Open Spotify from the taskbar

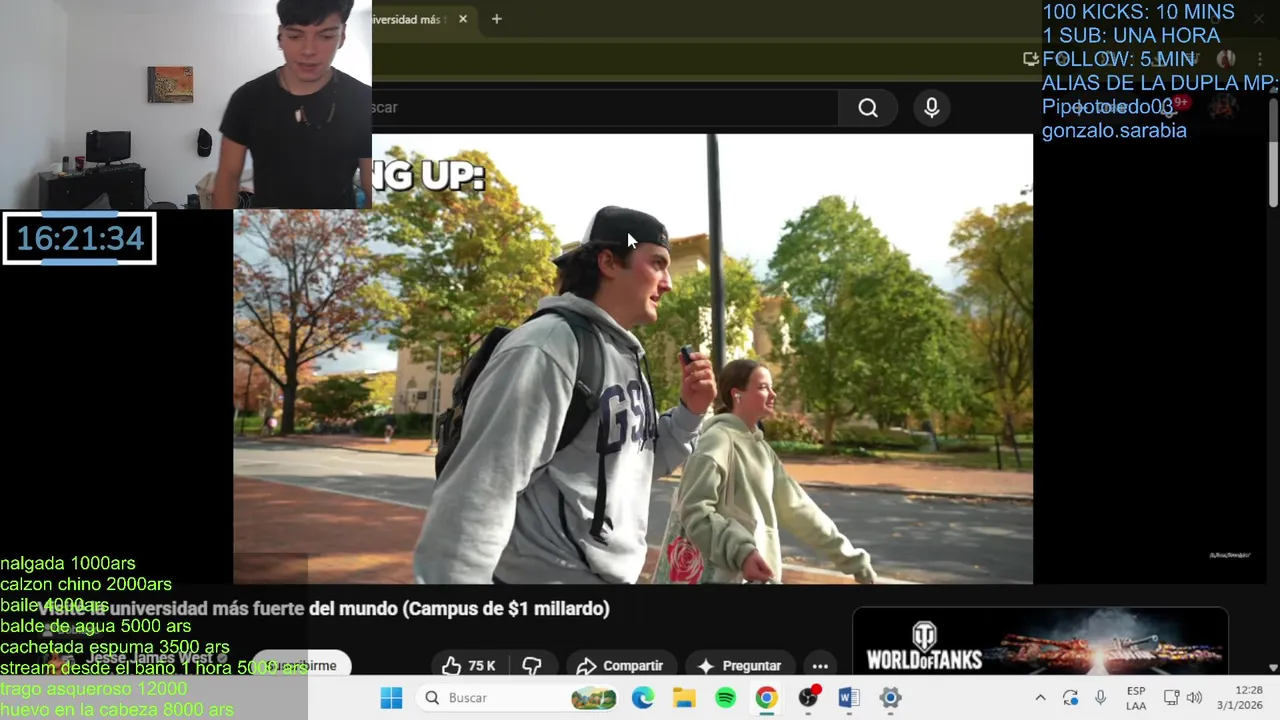tap(726, 698)
